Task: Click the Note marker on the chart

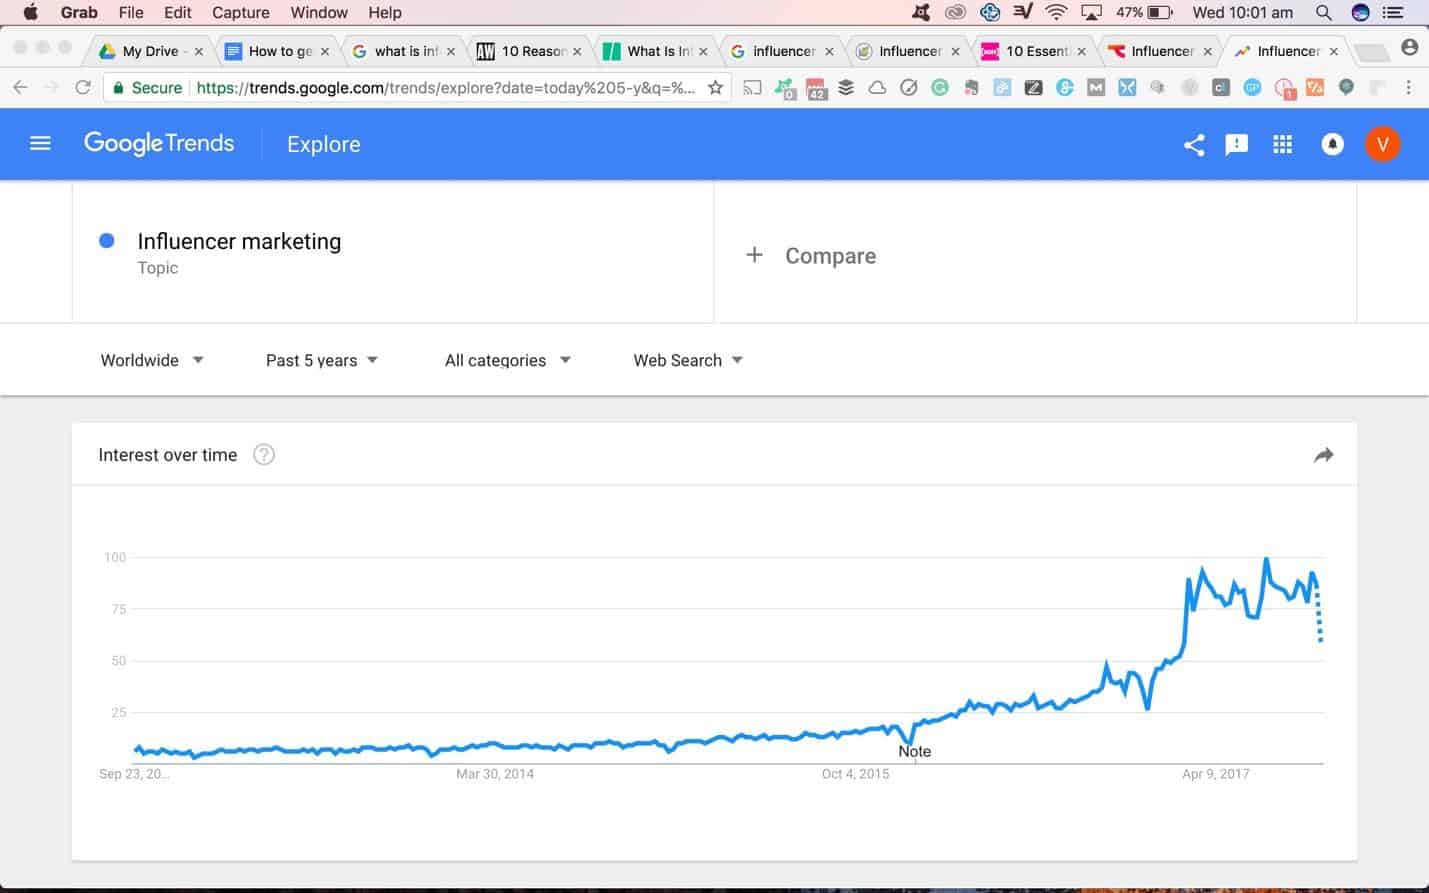Action: [x=914, y=751]
